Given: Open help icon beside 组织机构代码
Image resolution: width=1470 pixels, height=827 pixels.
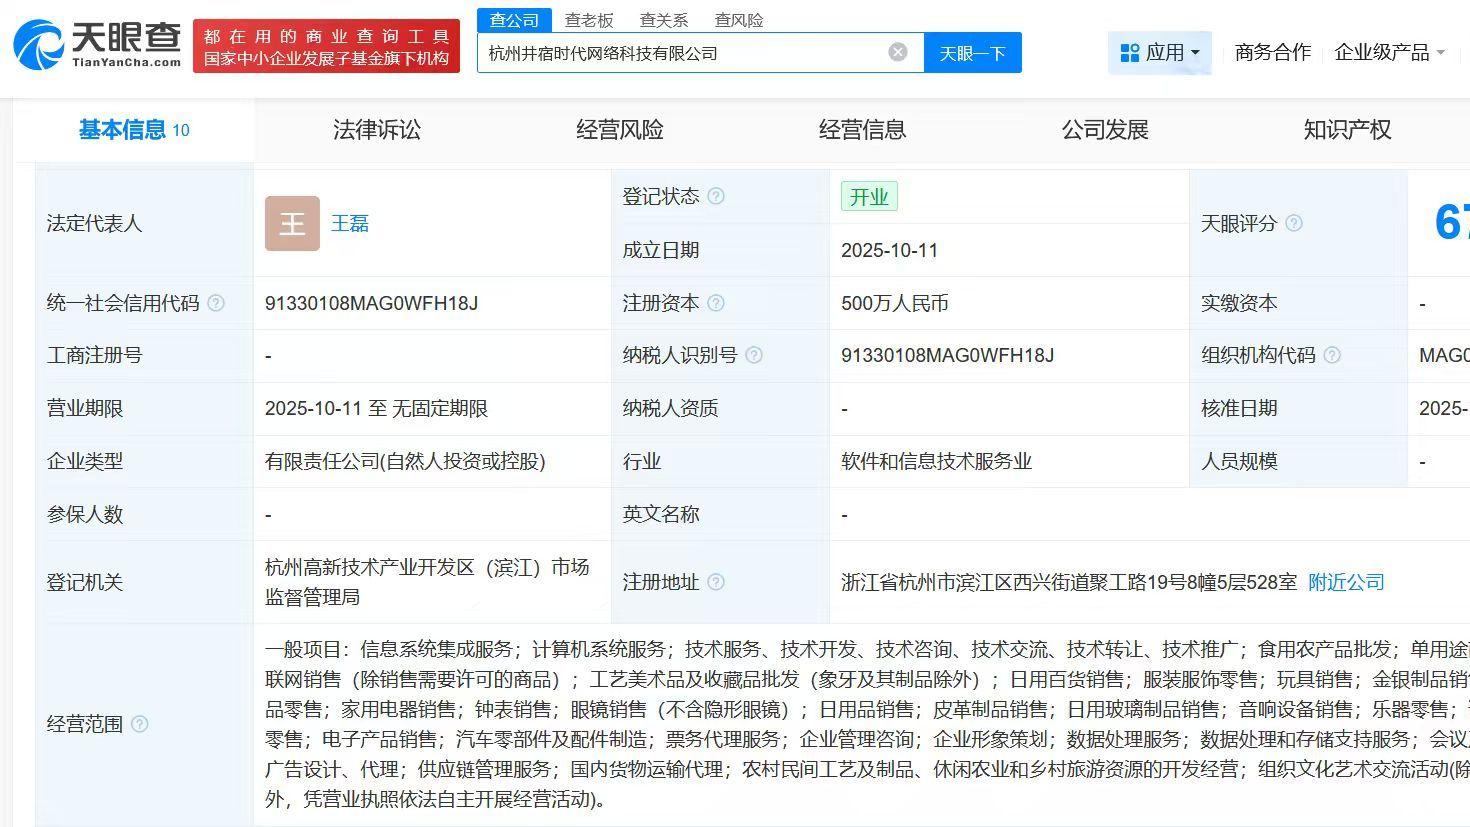Looking at the screenshot, I should [1332, 355].
